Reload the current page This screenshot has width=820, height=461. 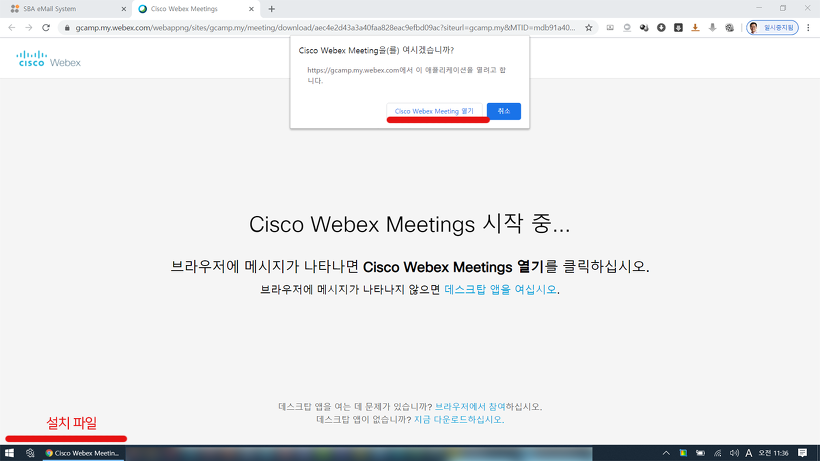(x=46, y=28)
